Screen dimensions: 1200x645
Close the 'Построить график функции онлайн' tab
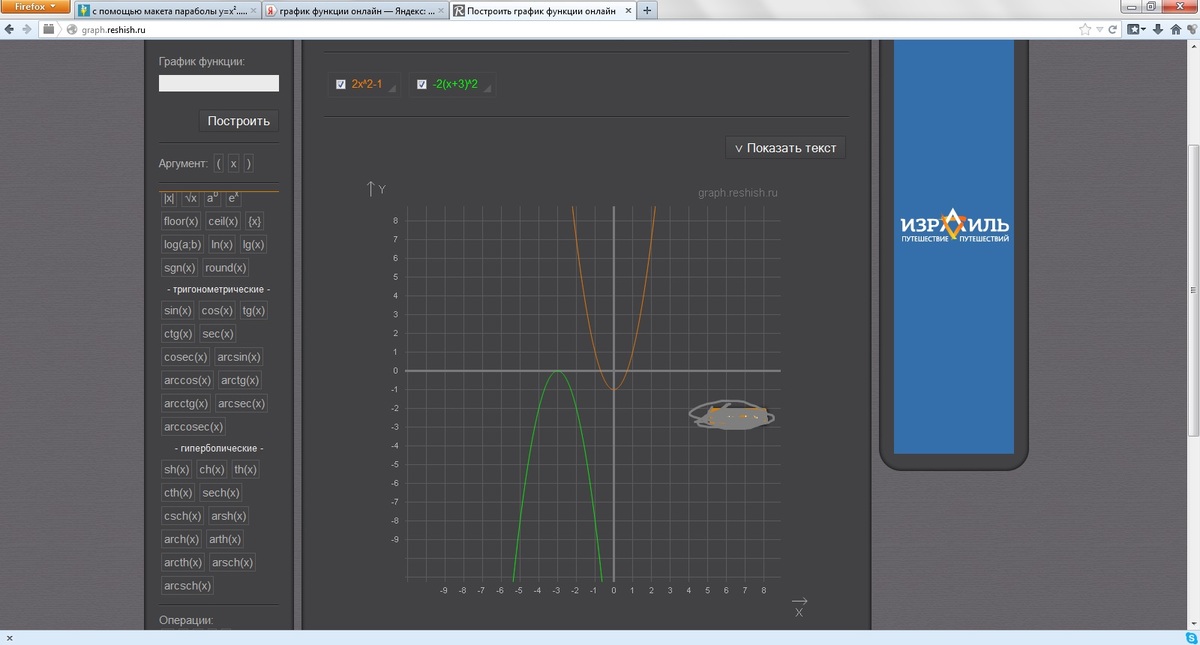pos(627,11)
